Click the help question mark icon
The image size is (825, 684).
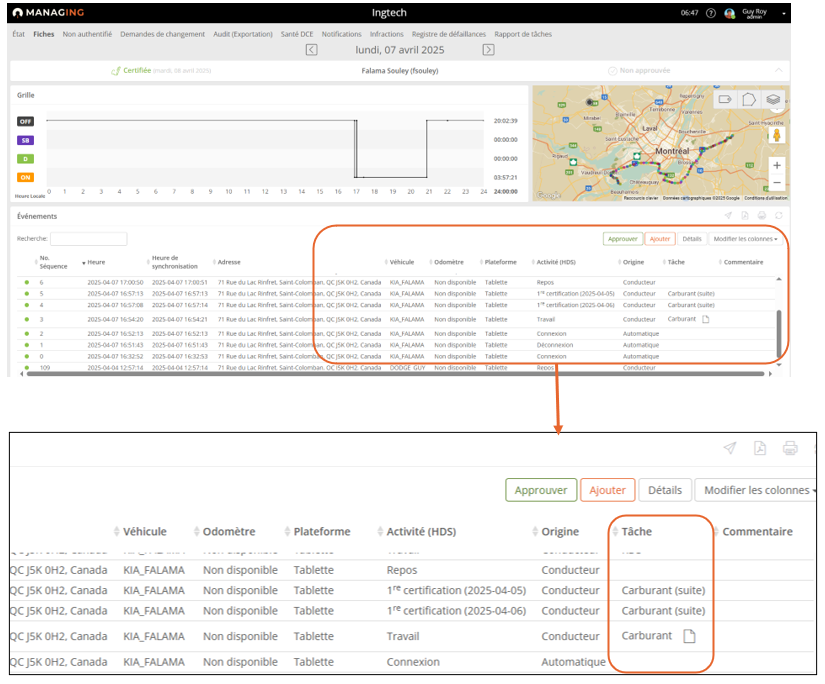click(711, 13)
